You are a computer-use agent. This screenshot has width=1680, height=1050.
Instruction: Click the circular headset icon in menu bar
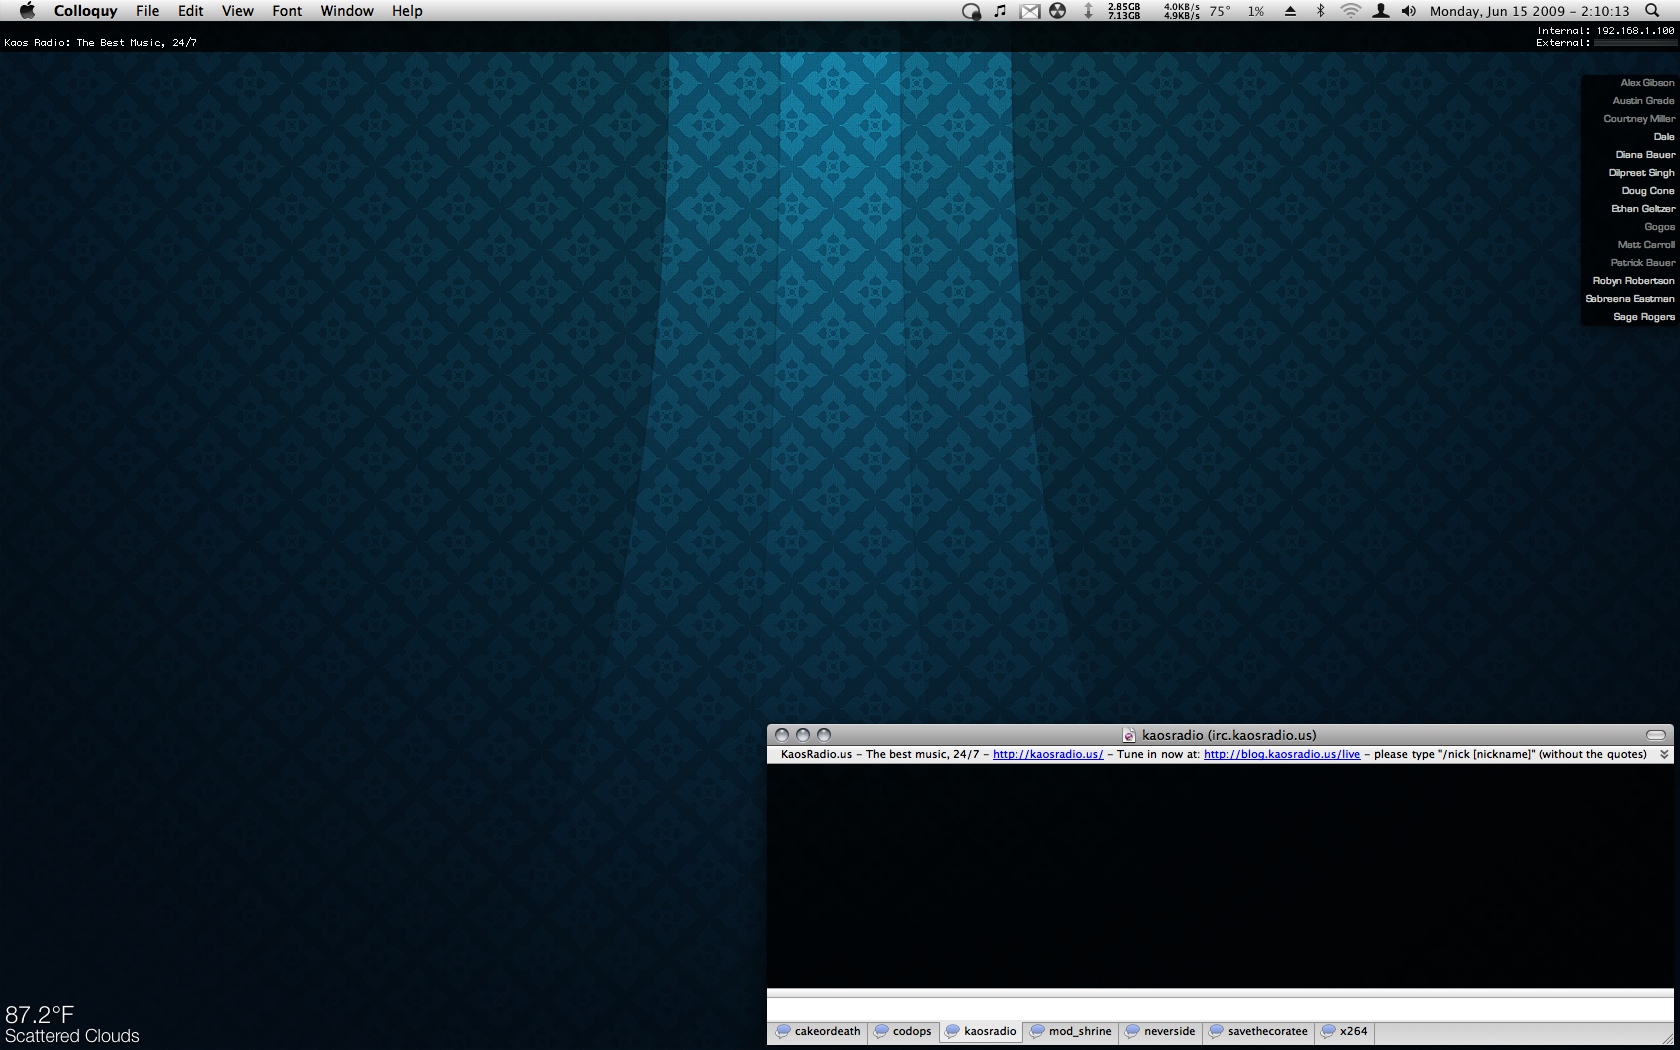pyautogui.click(x=971, y=11)
